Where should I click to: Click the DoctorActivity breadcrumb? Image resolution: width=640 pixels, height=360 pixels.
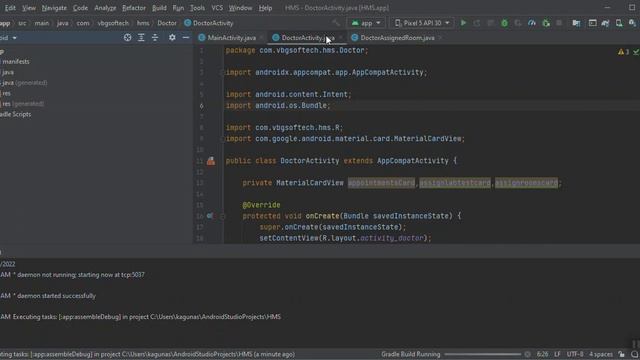(209, 23)
